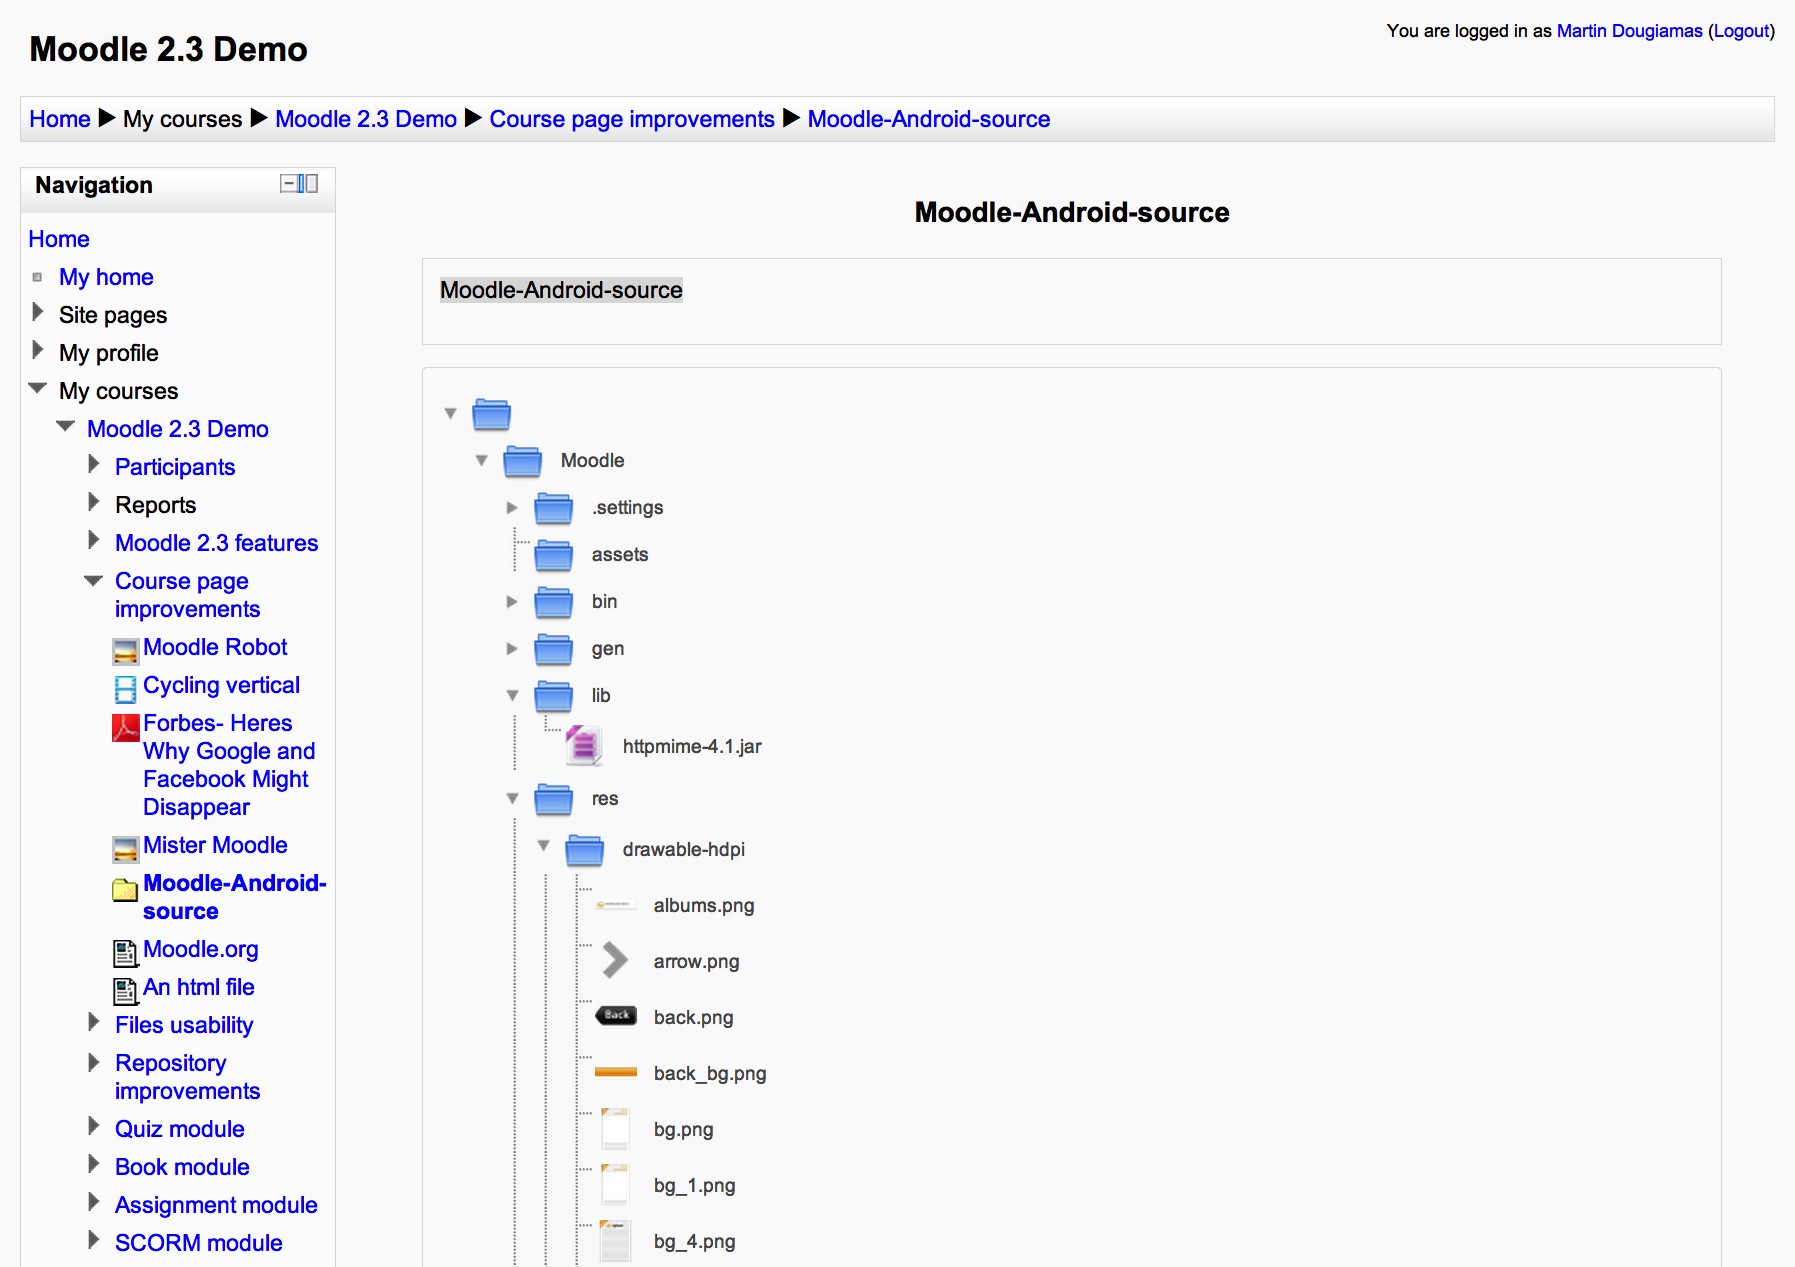Viewport: 1795px width, 1267px height.
Task: Expand My profile in Navigation
Action: coord(38,350)
